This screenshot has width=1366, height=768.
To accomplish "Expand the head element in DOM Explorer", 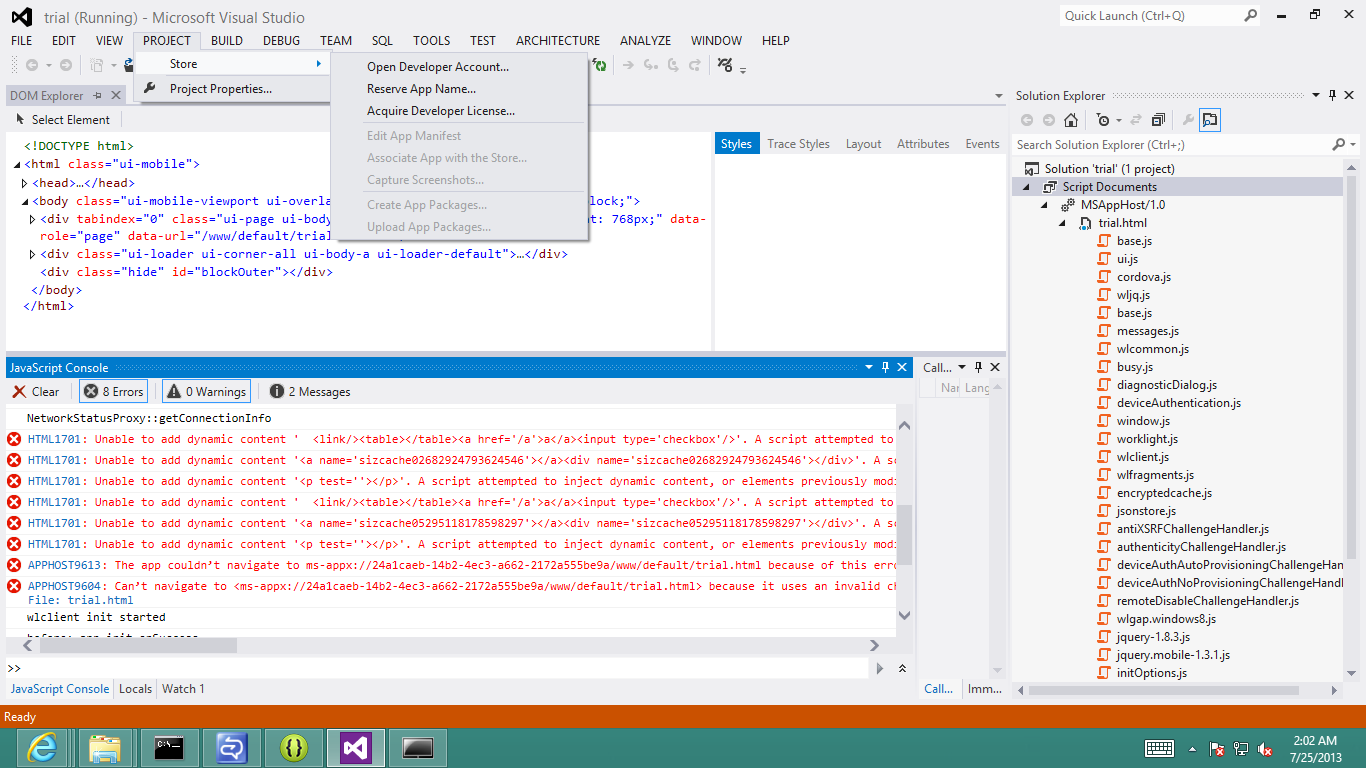I will coord(25,183).
